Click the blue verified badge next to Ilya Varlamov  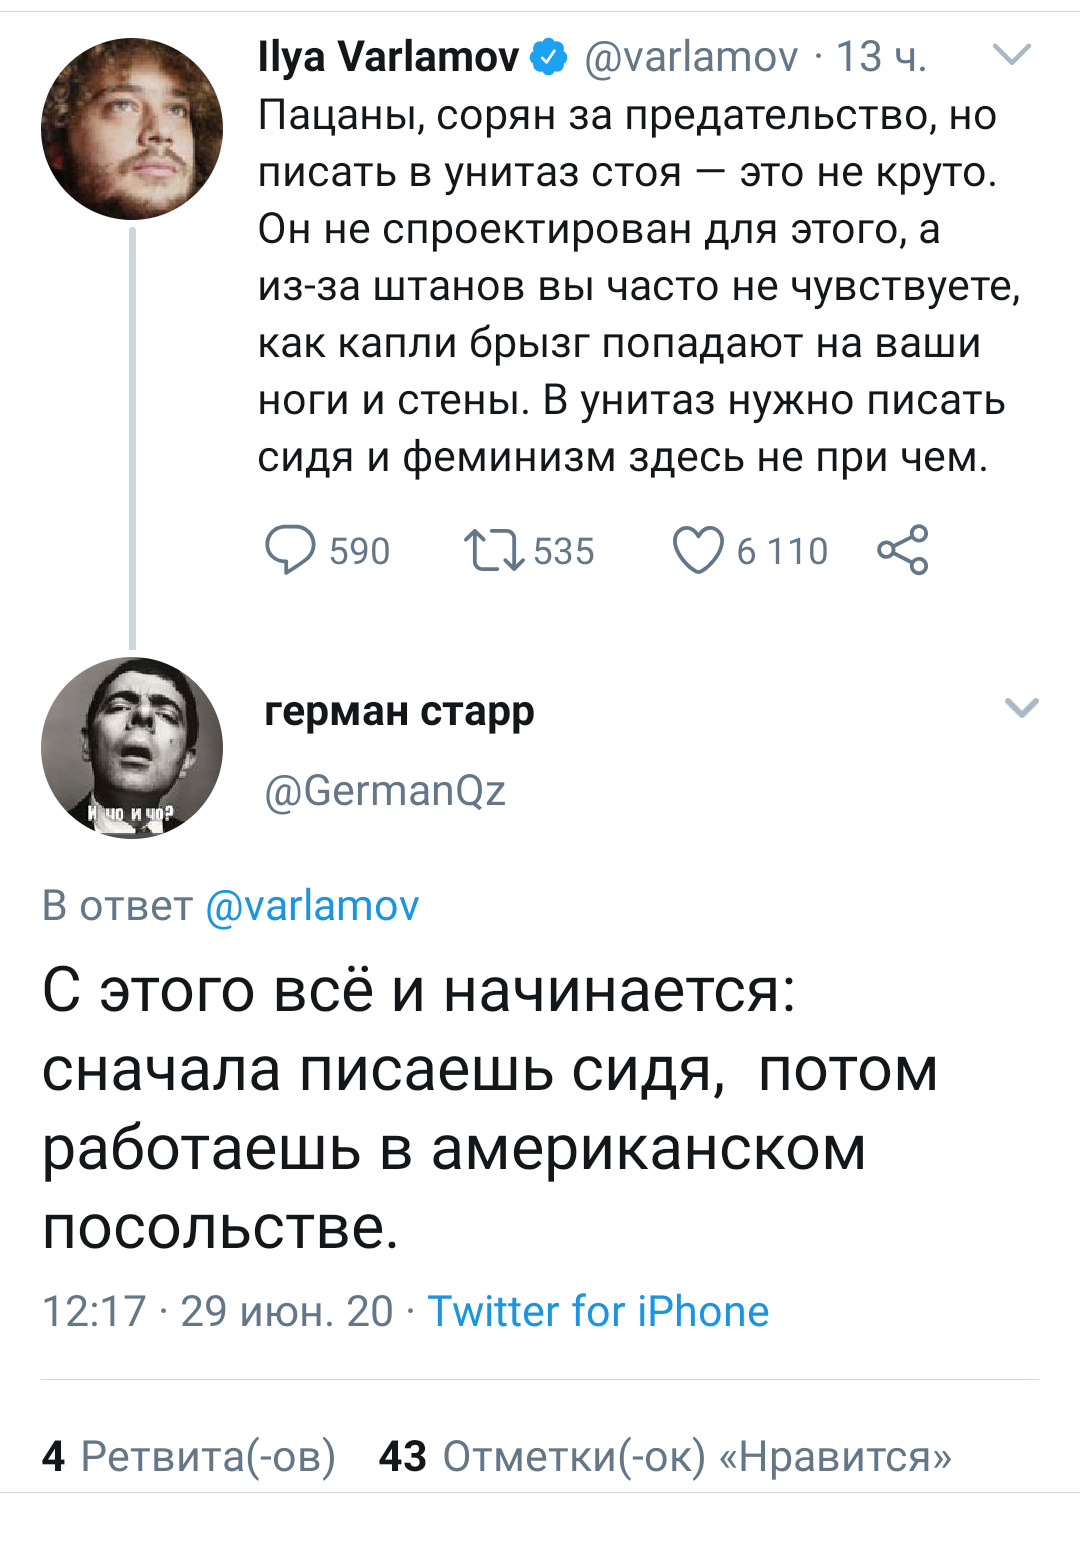(549, 57)
